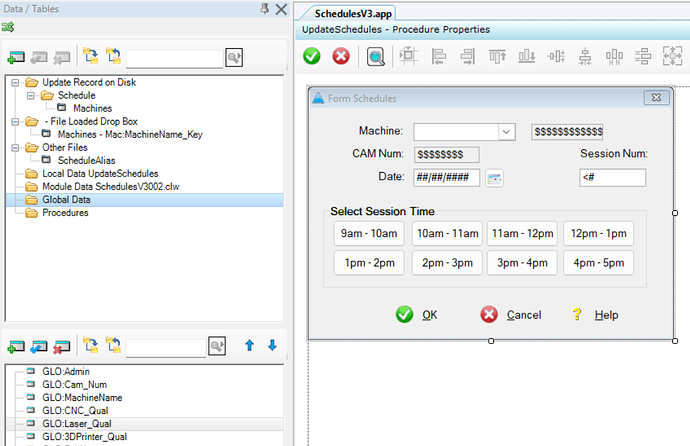Open the calendar lookup icon next to Date field
This screenshot has height=446, width=690.
tap(494, 179)
